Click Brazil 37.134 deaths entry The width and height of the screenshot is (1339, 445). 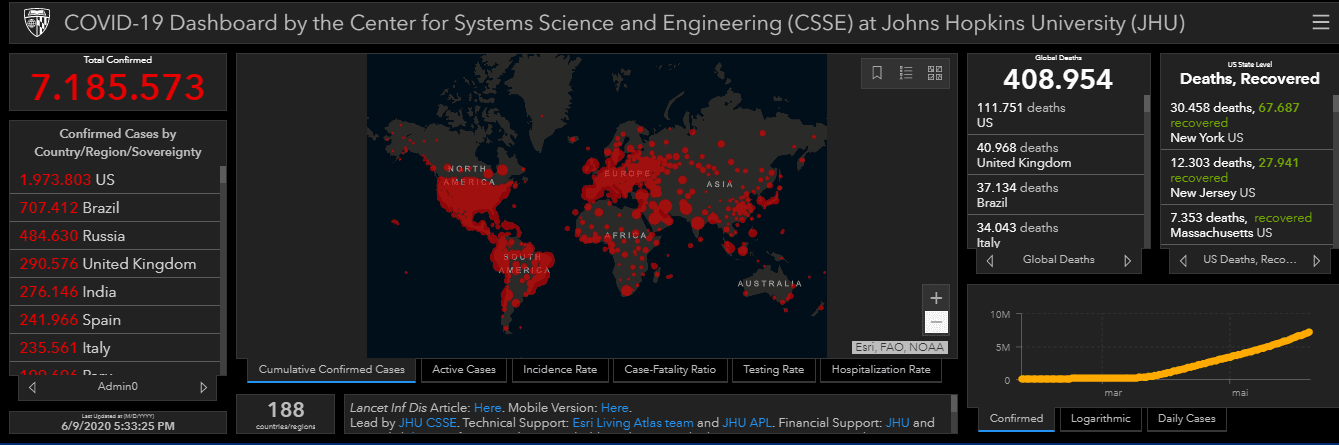[1056, 195]
